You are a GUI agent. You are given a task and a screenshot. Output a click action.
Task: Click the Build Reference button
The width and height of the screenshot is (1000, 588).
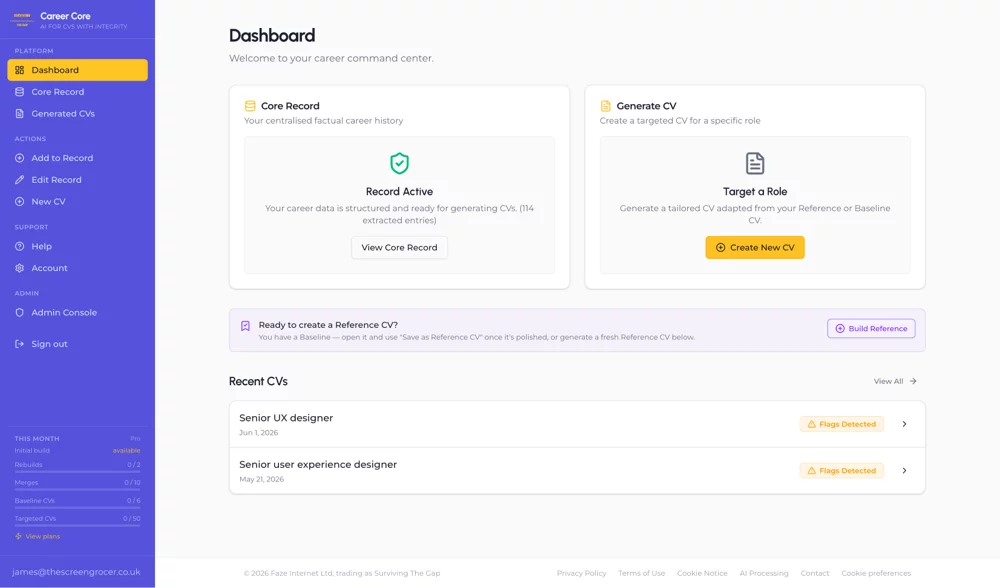pos(871,328)
